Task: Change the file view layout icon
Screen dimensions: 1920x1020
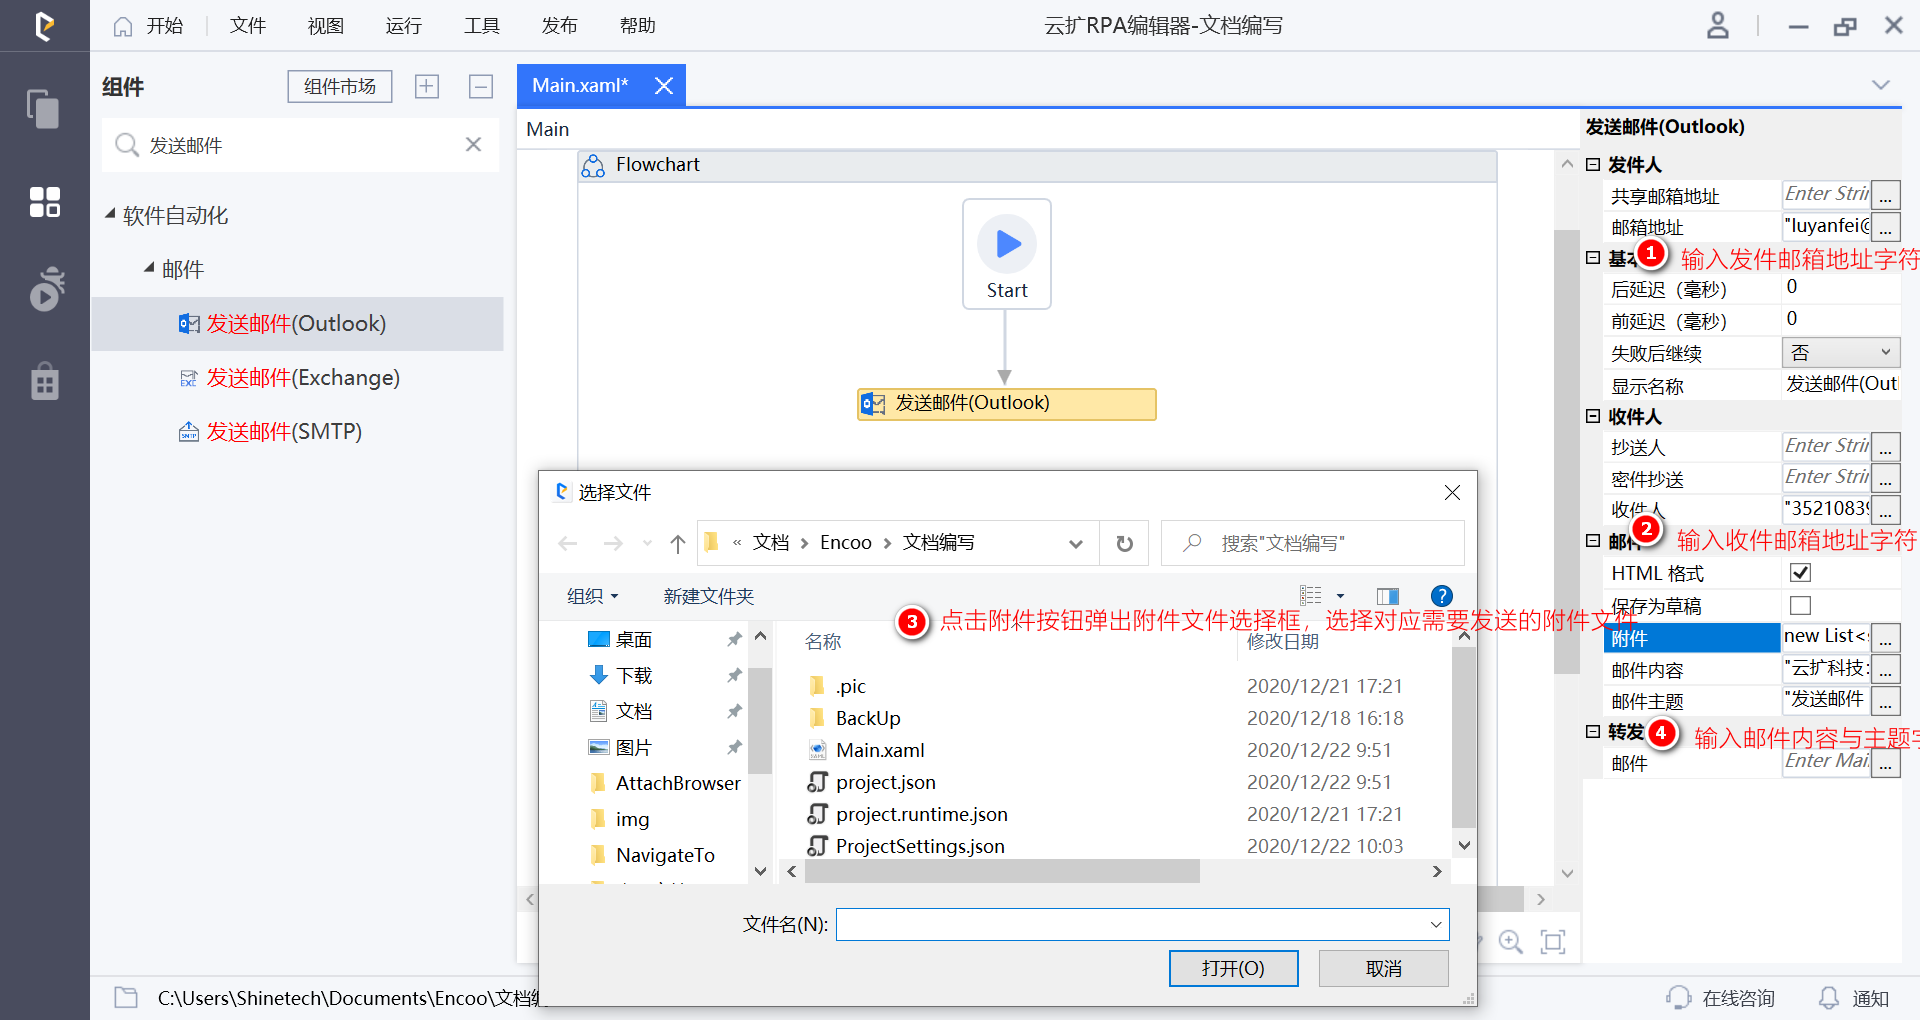Action: 1311,596
